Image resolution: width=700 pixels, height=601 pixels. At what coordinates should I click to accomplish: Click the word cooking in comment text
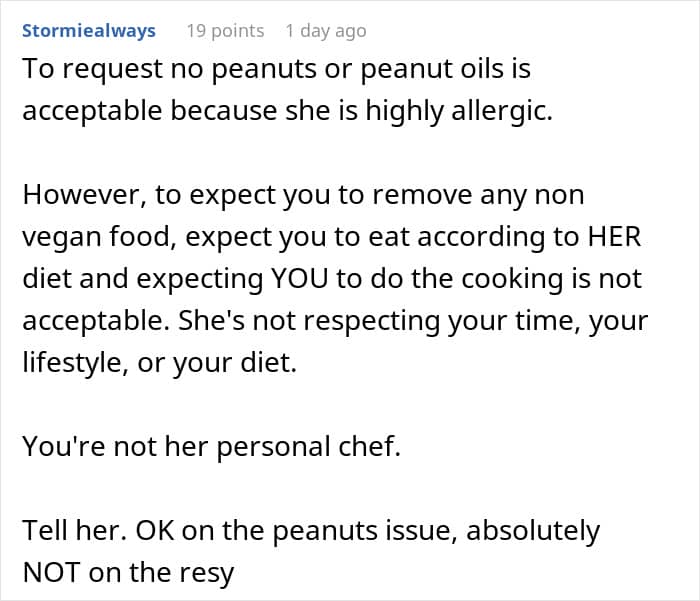pos(512,279)
